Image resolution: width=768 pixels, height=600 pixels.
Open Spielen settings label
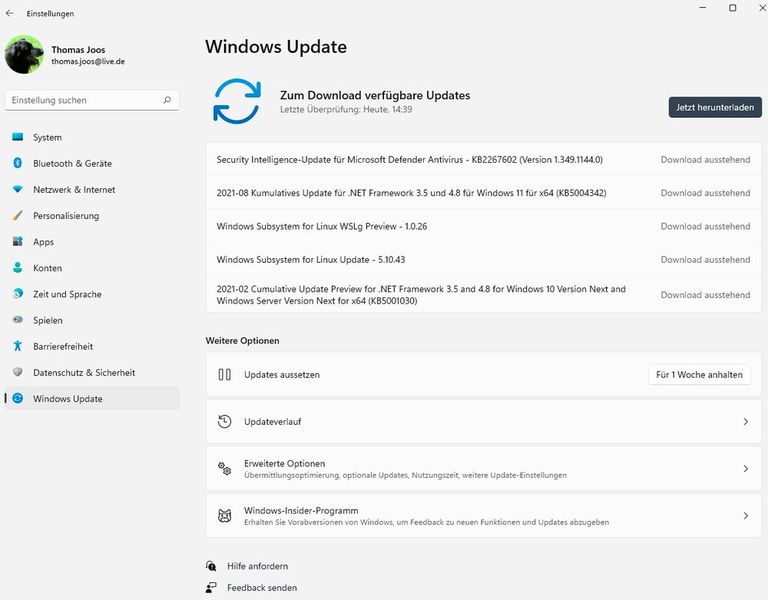pos(48,320)
